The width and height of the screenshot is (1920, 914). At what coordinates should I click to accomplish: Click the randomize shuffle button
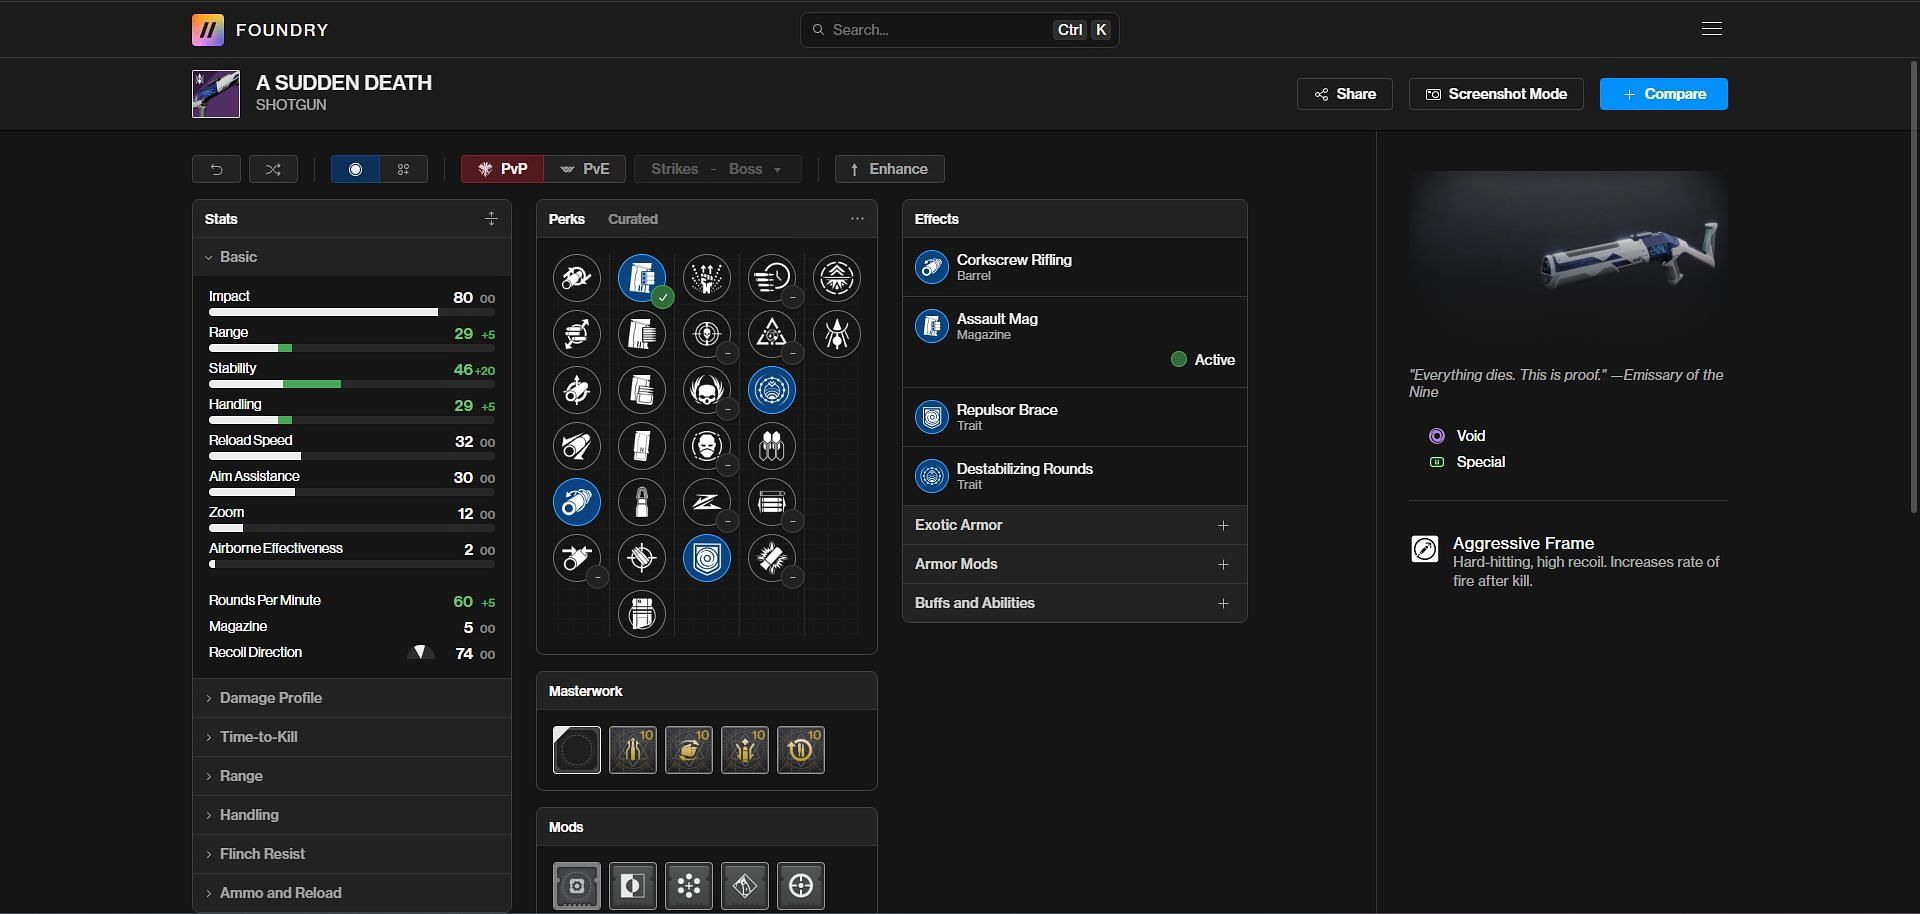click(273, 169)
